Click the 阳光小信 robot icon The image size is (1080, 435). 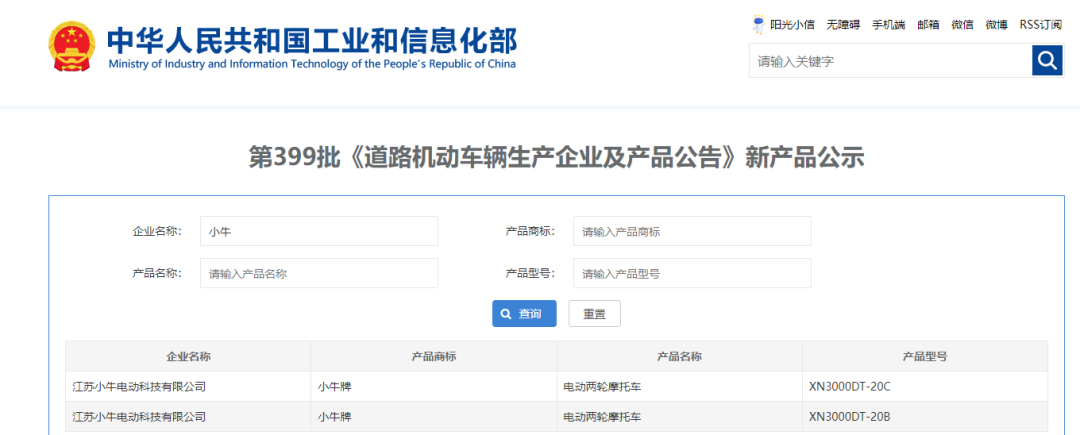point(758,24)
